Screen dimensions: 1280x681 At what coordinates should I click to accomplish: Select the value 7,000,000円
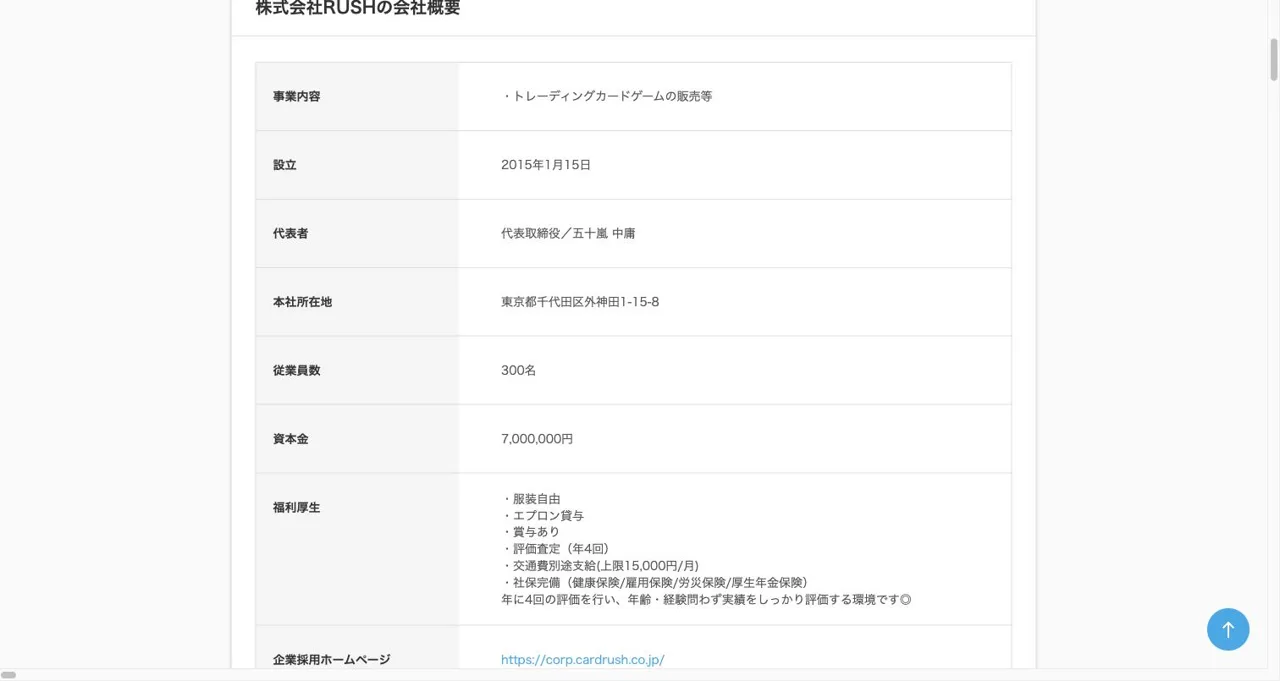[x=537, y=439]
